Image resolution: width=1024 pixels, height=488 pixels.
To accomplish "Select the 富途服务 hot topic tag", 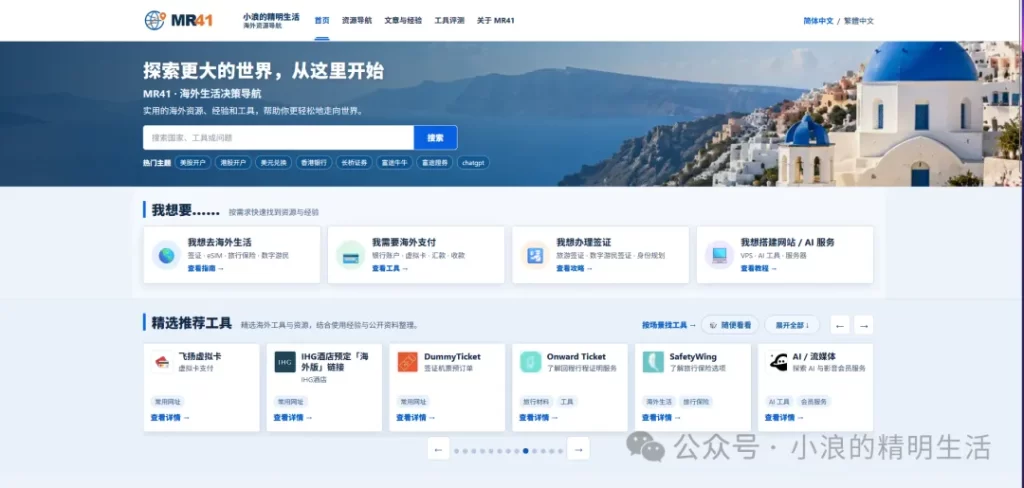I will [x=435, y=163].
